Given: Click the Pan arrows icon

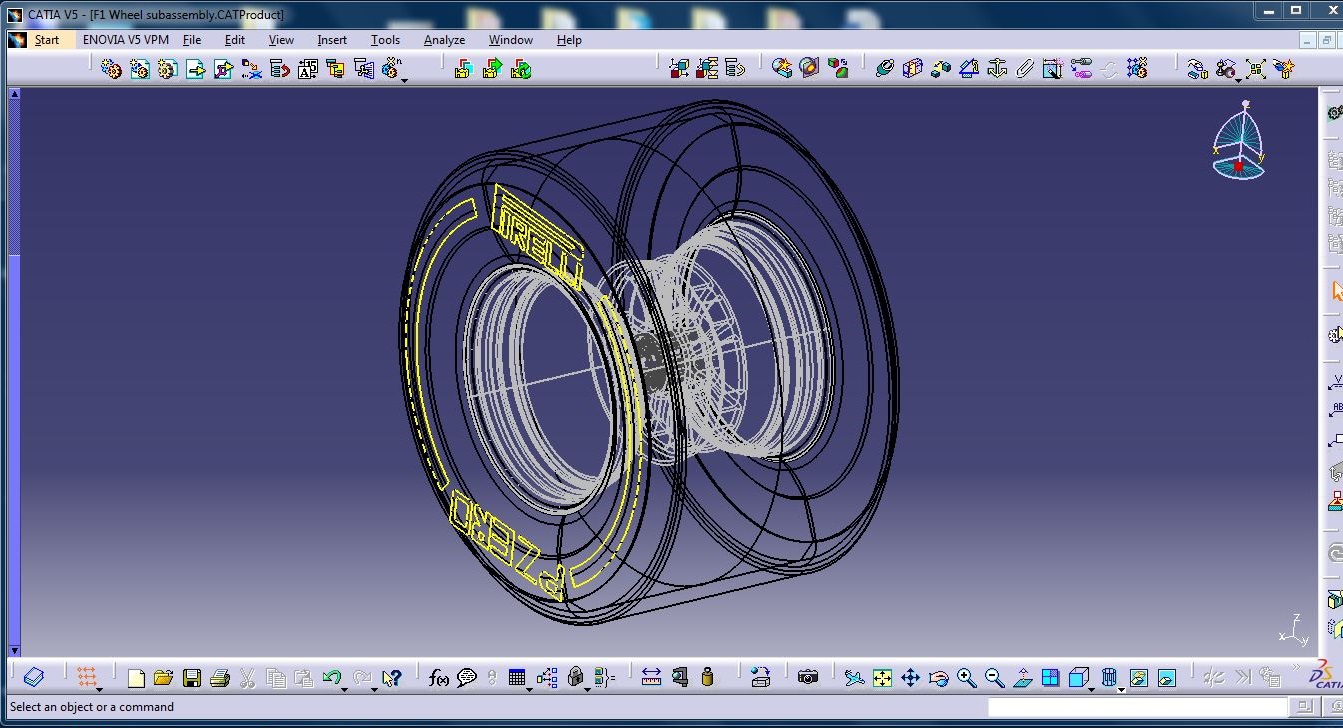Looking at the screenshot, I should [910, 678].
